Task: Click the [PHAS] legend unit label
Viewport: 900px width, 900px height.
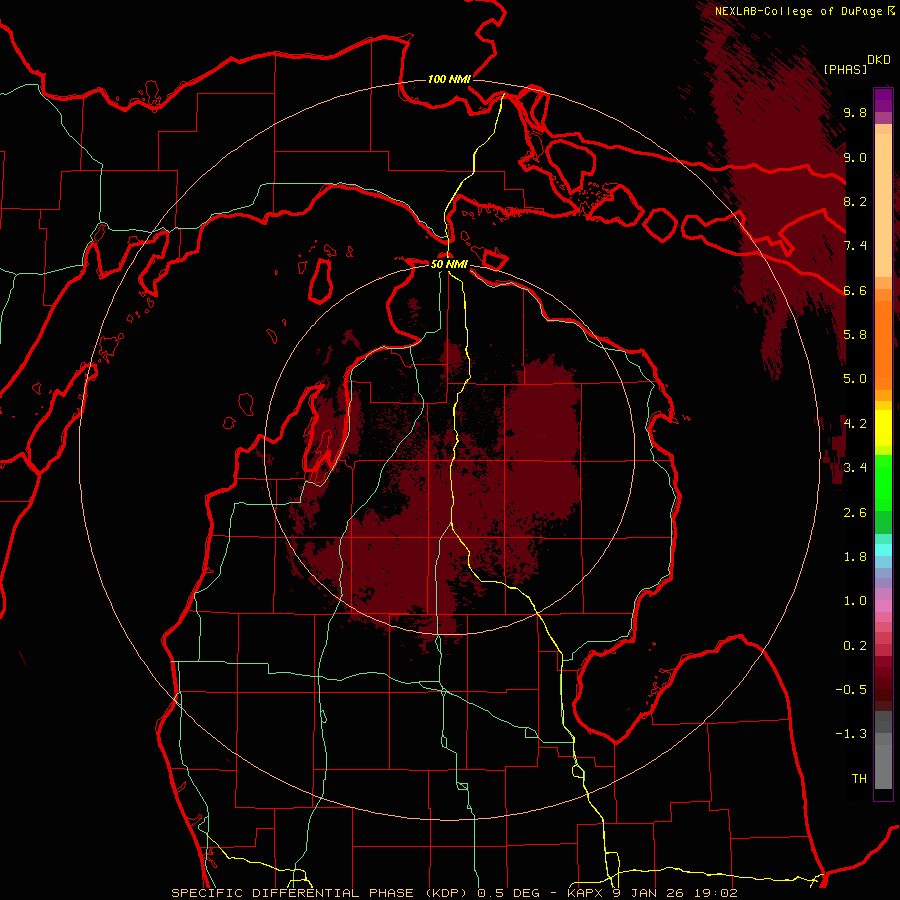Action: click(x=845, y=70)
